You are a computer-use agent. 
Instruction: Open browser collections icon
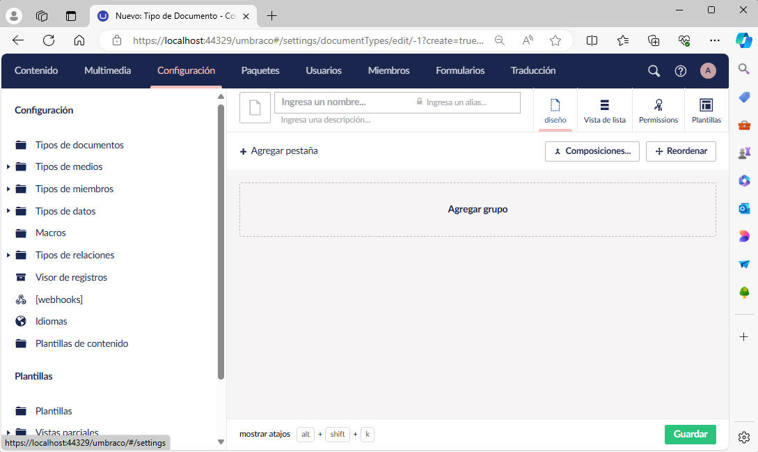653,41
